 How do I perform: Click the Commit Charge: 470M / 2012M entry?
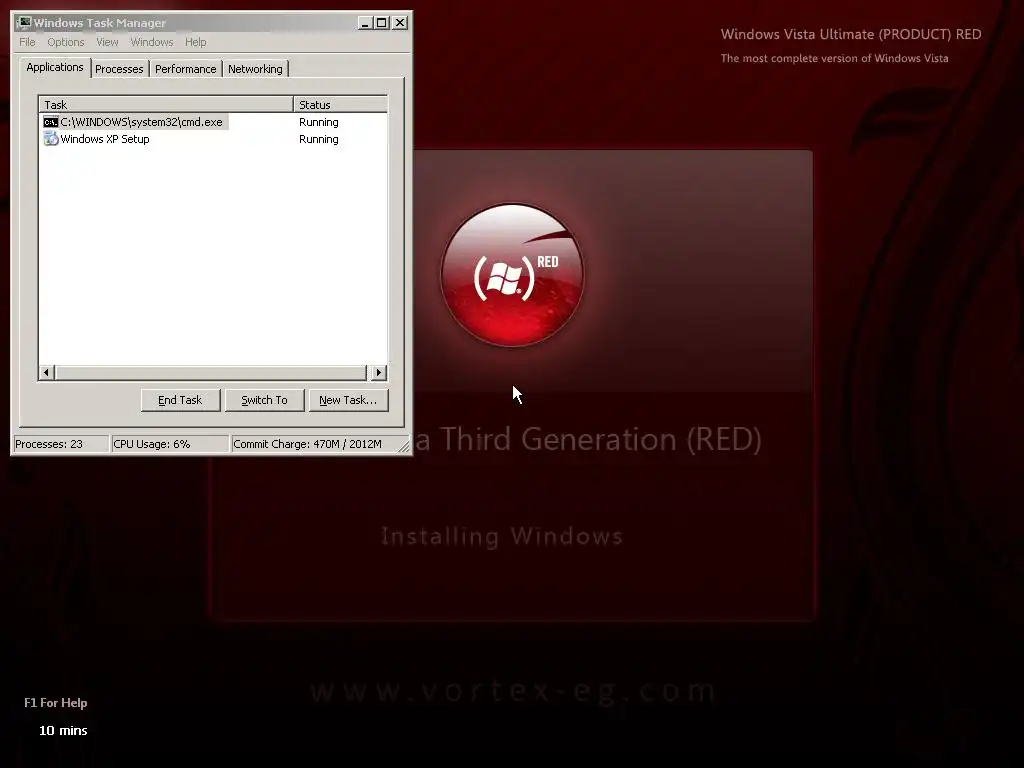point(313,444)
